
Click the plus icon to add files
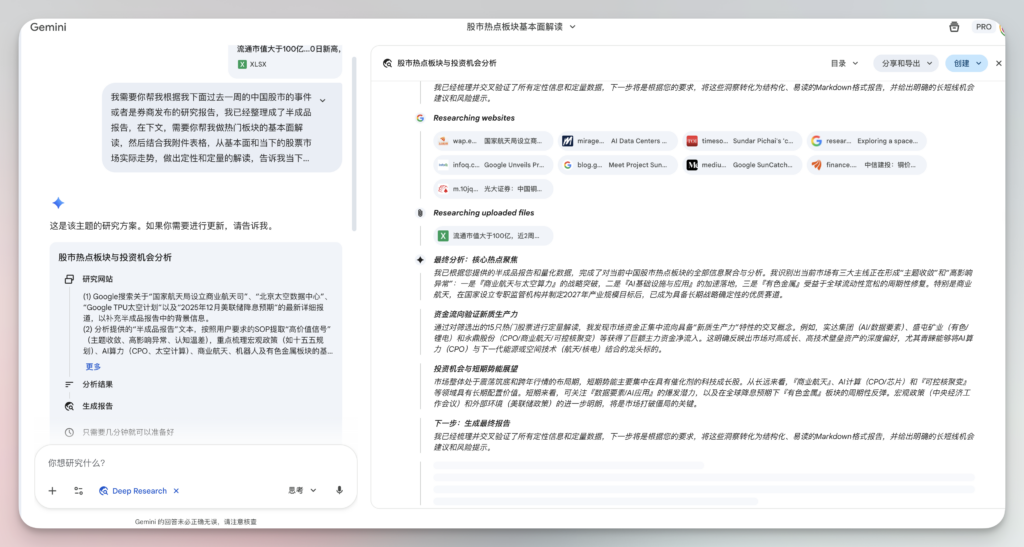52,491
